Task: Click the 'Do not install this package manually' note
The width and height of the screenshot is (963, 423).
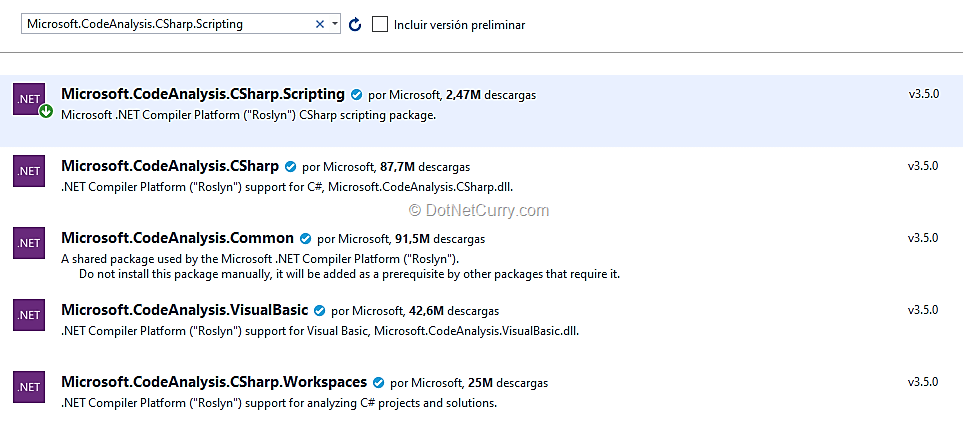Action: (349, 274)
